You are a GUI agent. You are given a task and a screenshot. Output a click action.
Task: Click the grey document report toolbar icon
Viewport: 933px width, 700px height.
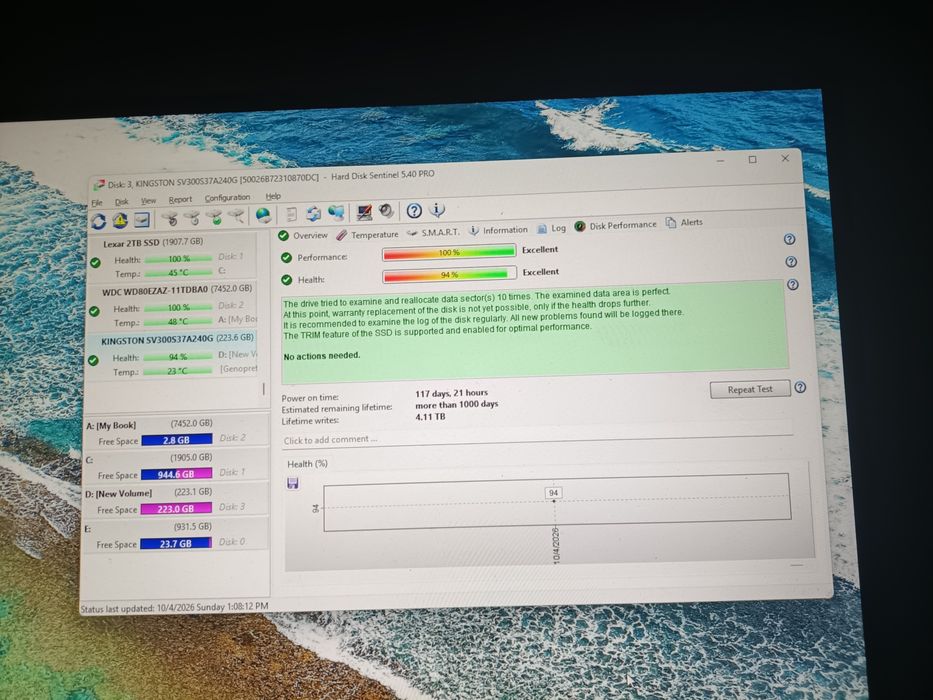click(291, 214)
